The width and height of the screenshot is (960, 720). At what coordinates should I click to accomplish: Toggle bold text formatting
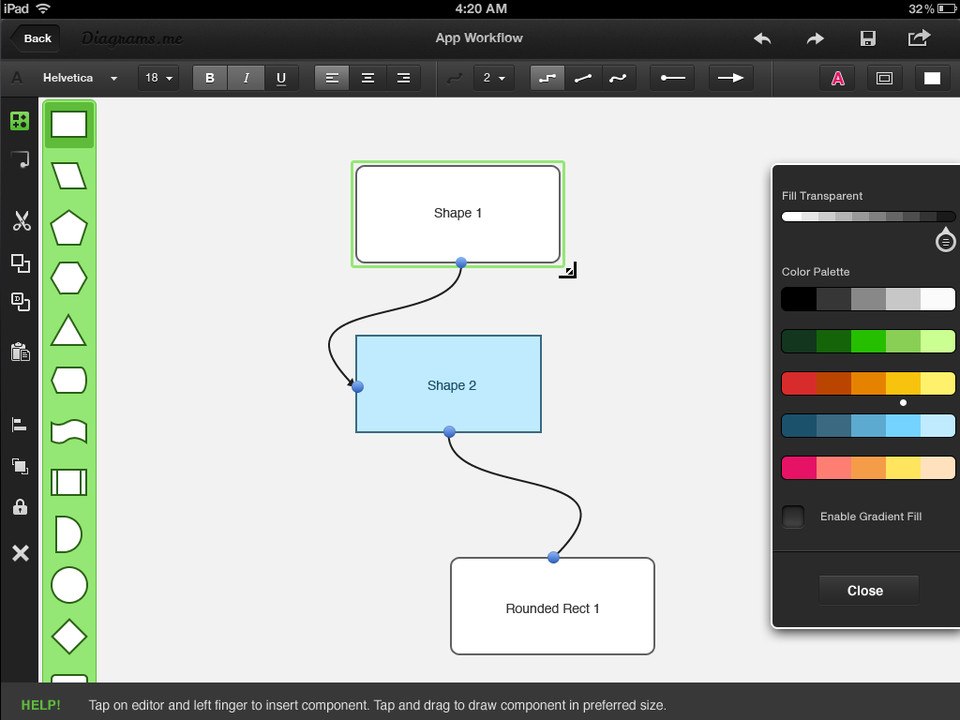[x=210, y=78]
